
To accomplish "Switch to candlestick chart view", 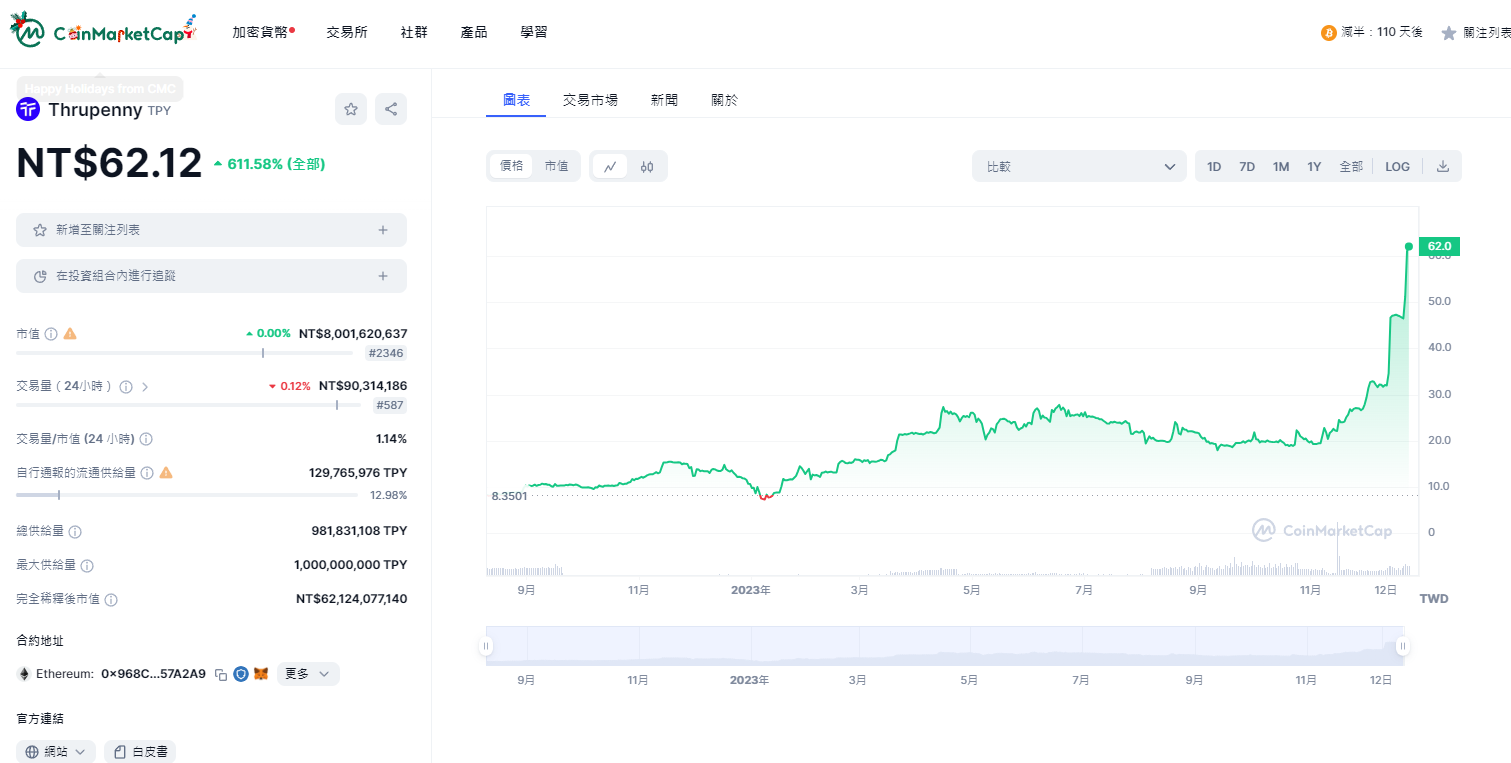I will (x=647, y=166).
